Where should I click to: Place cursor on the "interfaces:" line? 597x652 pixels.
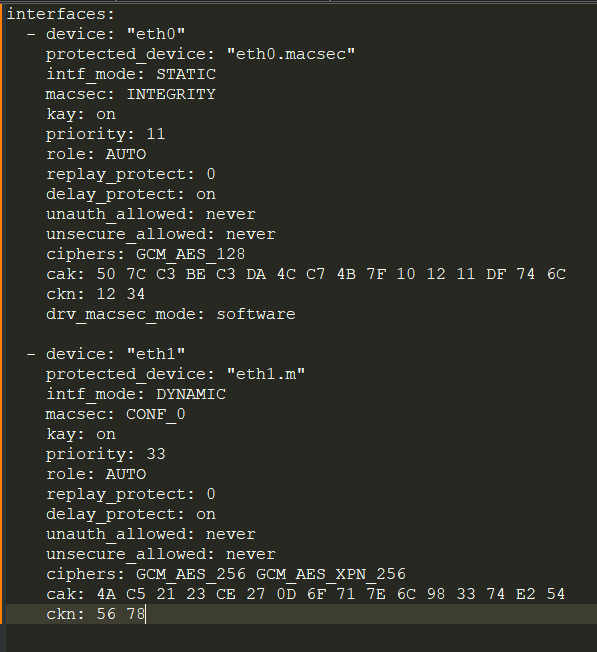[x=61, y=14]
